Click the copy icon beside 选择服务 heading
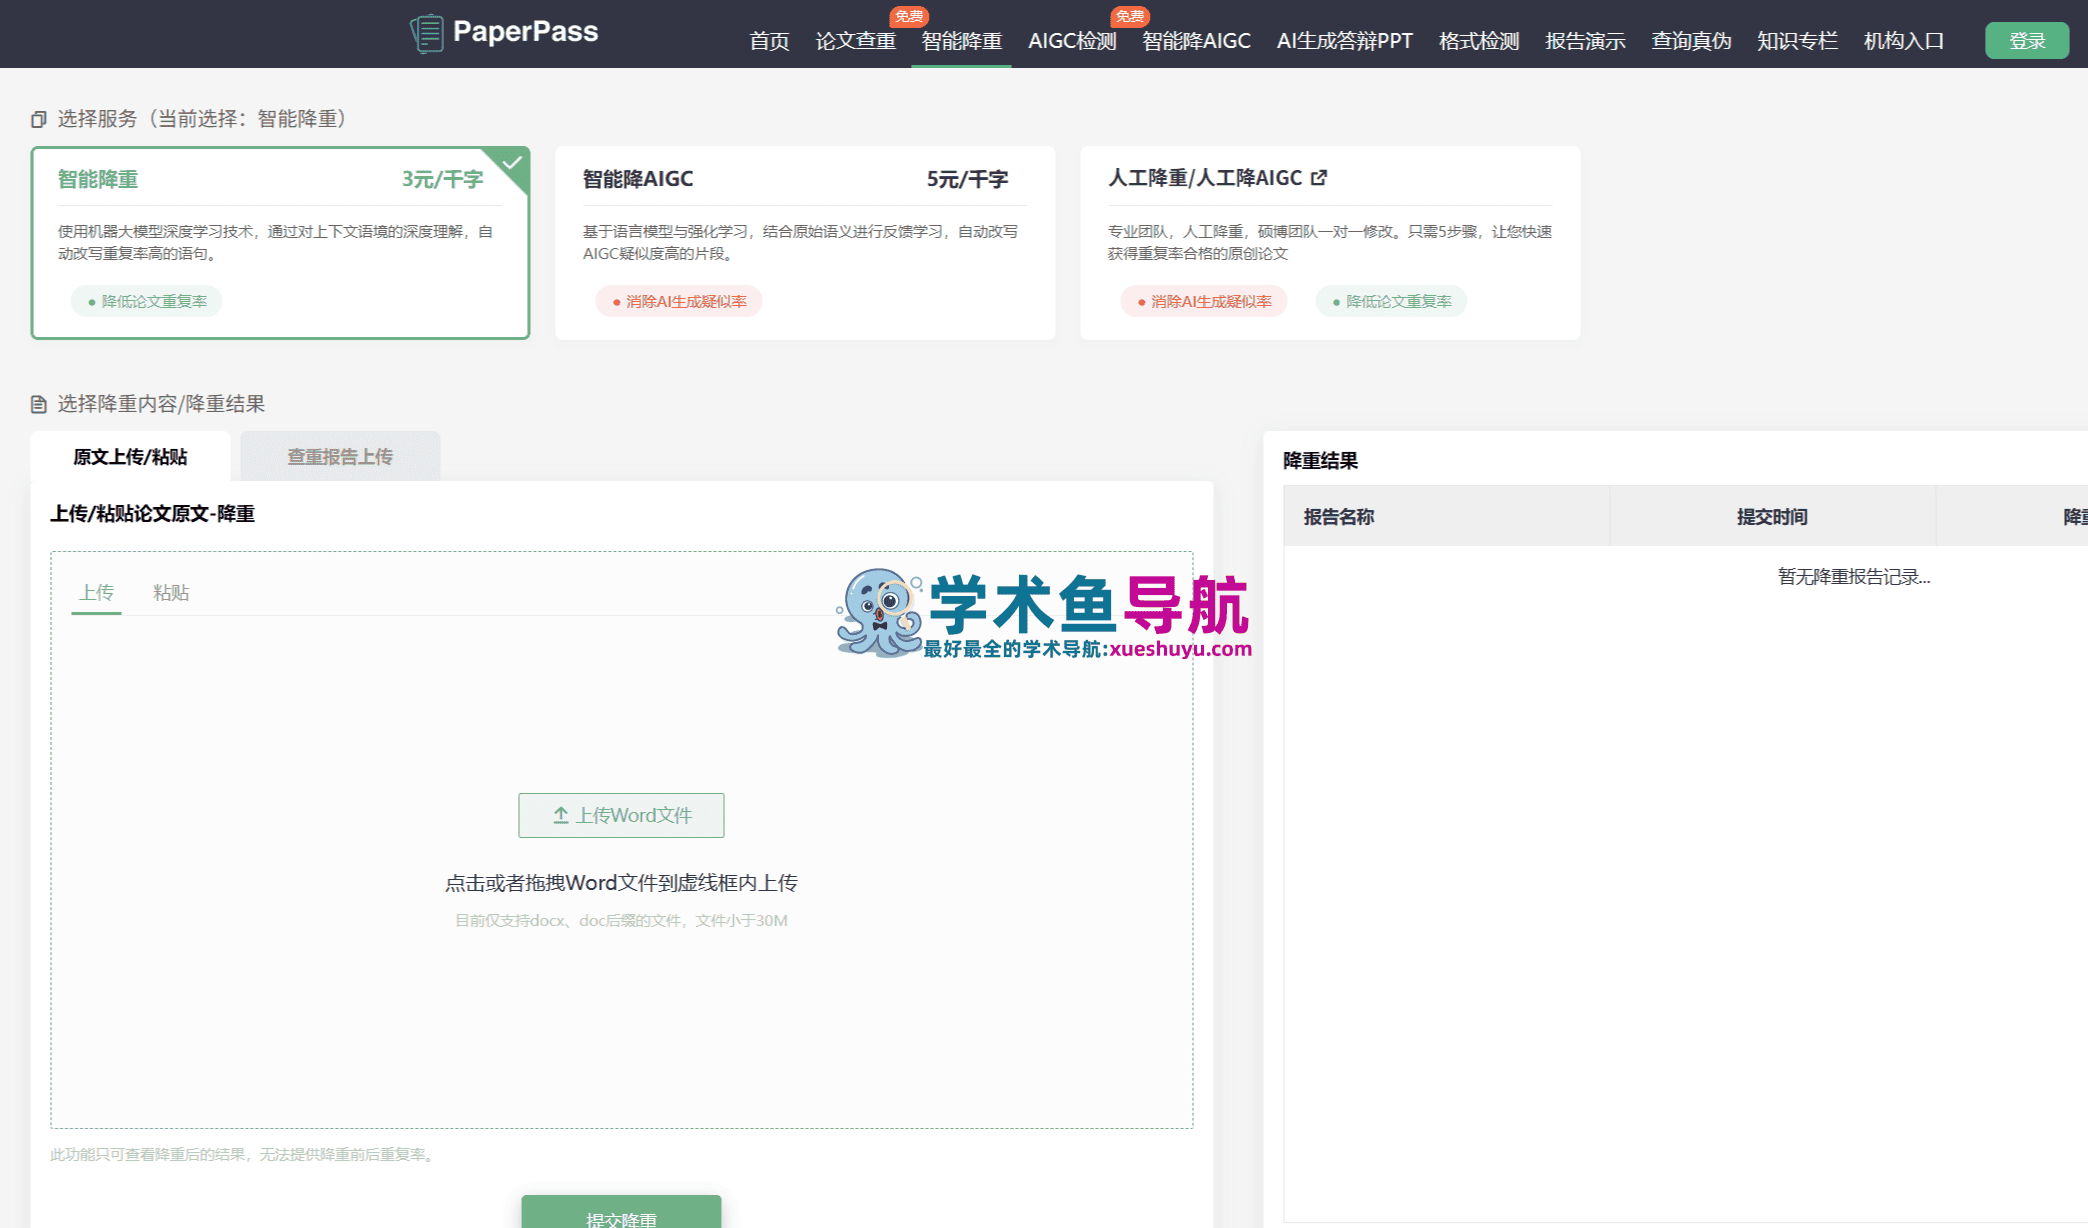2088x1228 pixels. (x=38, y=119)
